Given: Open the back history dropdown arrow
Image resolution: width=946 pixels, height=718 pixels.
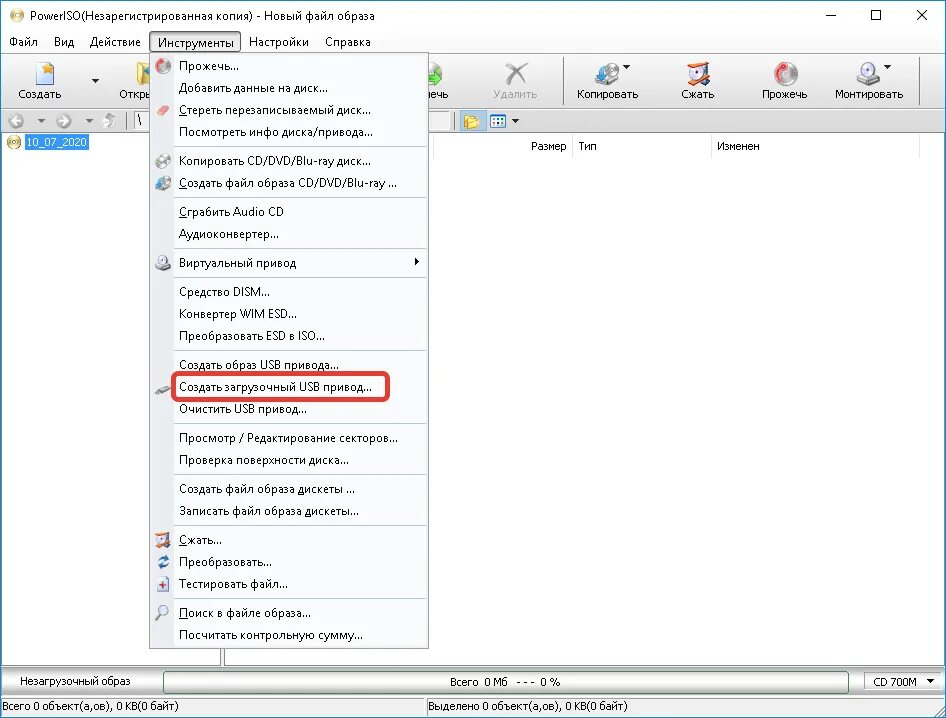Looking at the screenshot, I should [x=41, y=121].
